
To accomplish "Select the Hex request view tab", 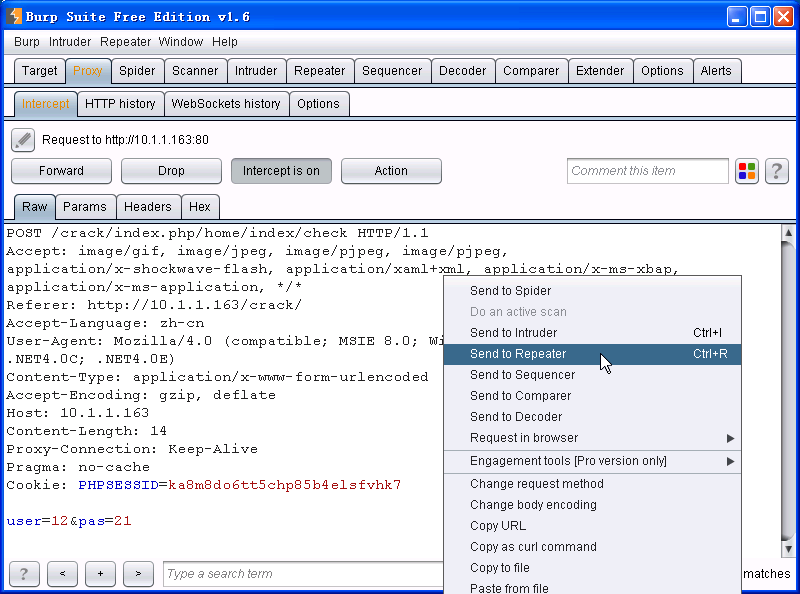I will 200,207.
